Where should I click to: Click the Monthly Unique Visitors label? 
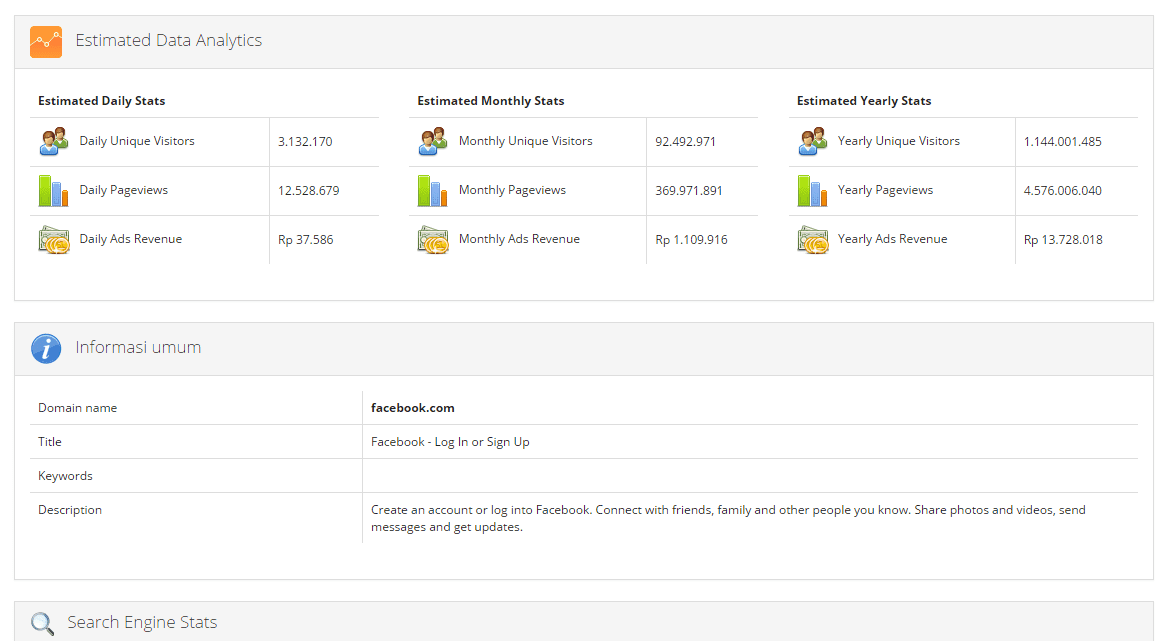pos(525,141)
